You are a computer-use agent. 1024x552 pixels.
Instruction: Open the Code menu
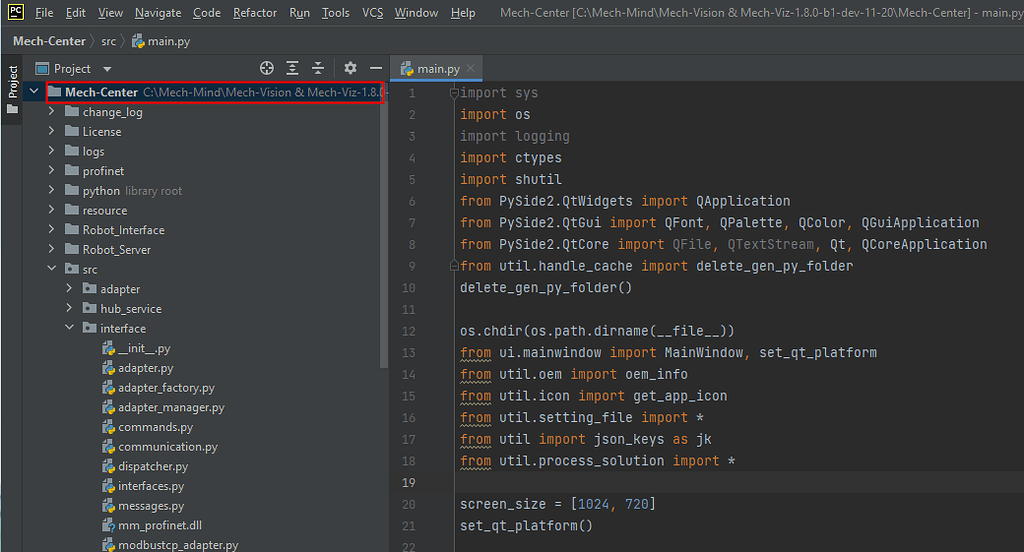coord(206,12)
